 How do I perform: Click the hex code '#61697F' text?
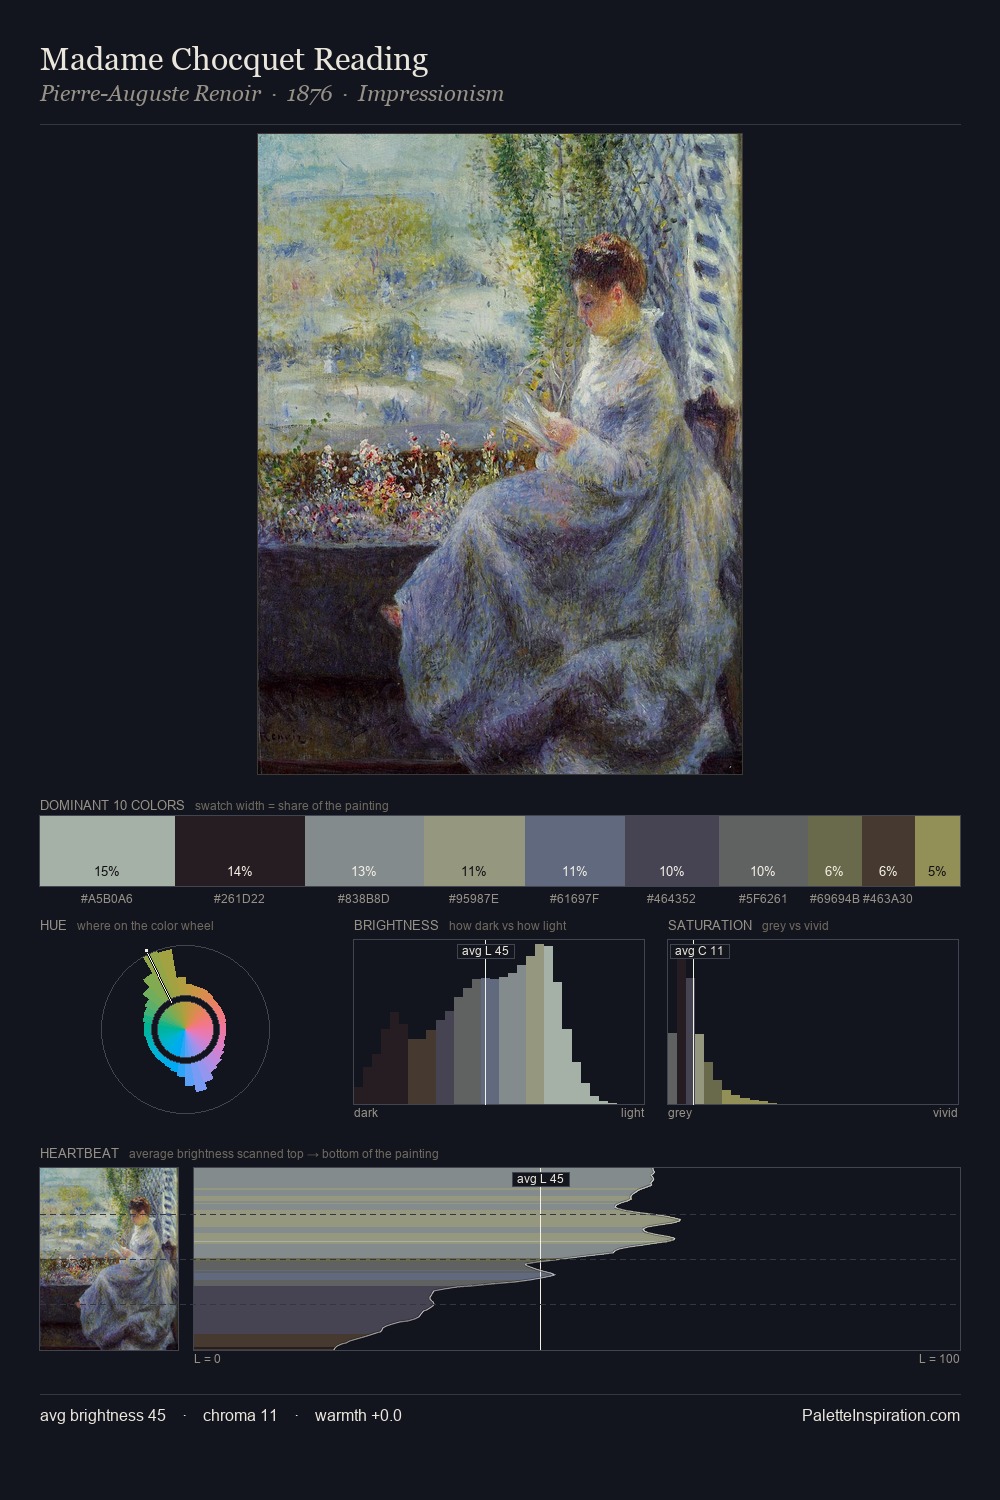[x=575, y=899]
